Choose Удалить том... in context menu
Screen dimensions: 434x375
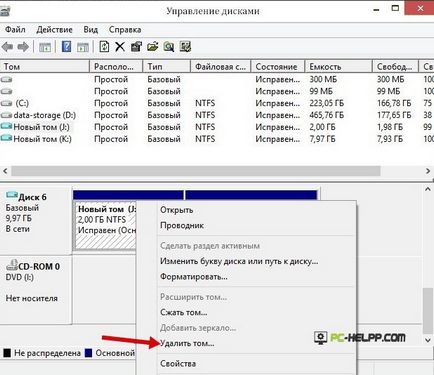point(187,343)
